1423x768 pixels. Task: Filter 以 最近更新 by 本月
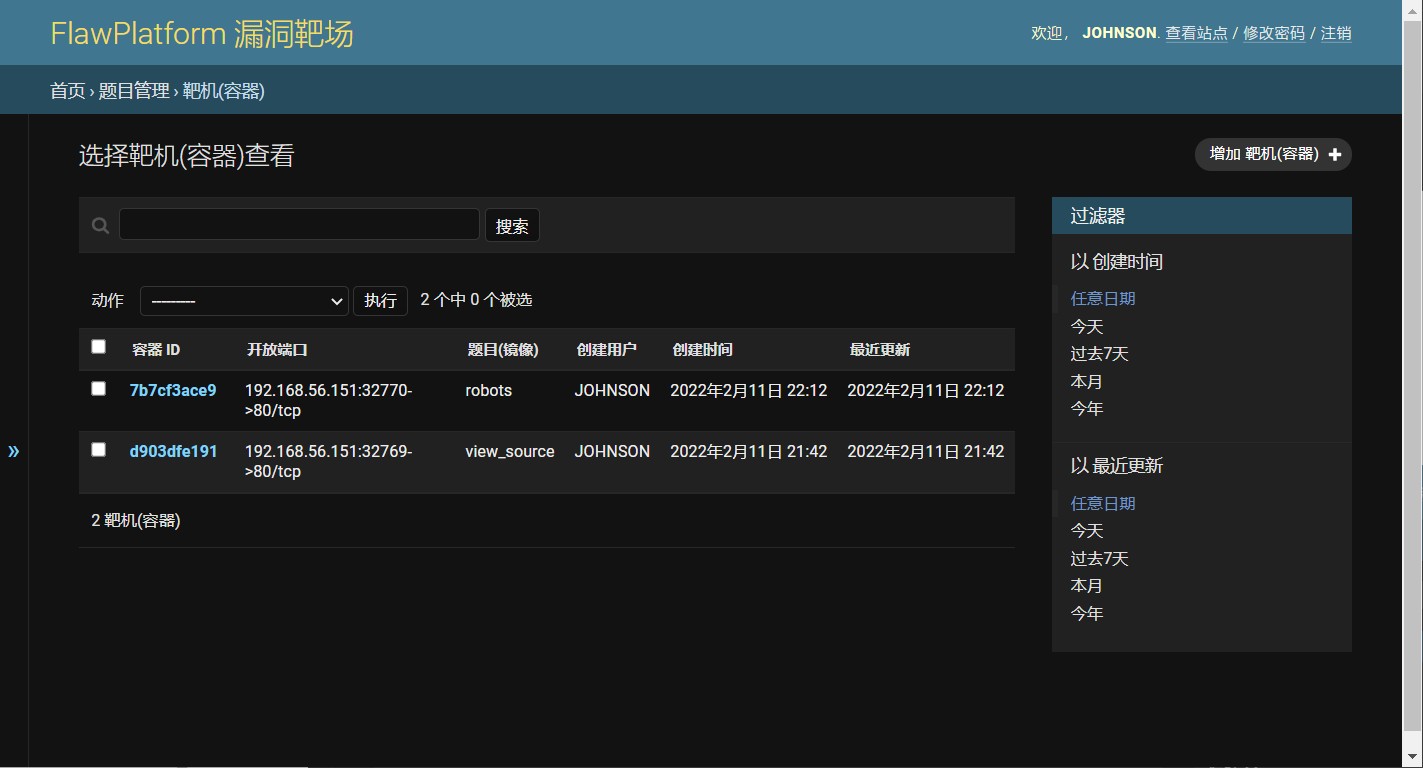1087,585
